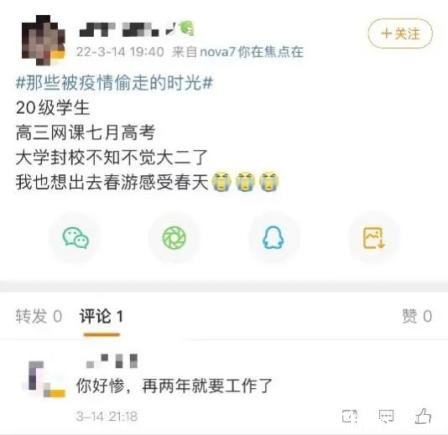Like the comment with thumbs-up icon
This screenshot has width=448, height=435.
click(x=423, y=416)
